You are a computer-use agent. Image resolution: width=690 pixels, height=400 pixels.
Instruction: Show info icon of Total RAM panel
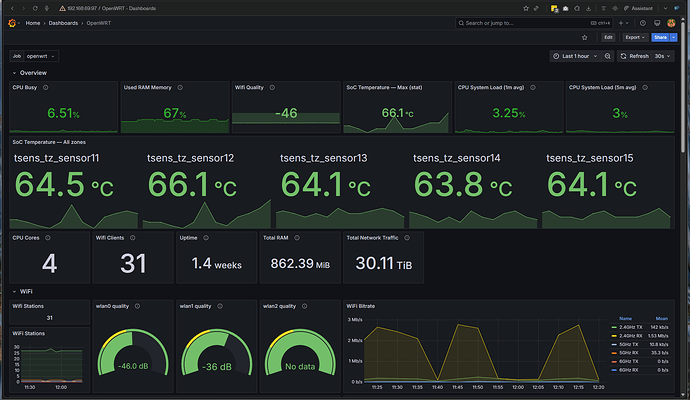point(297,238)
